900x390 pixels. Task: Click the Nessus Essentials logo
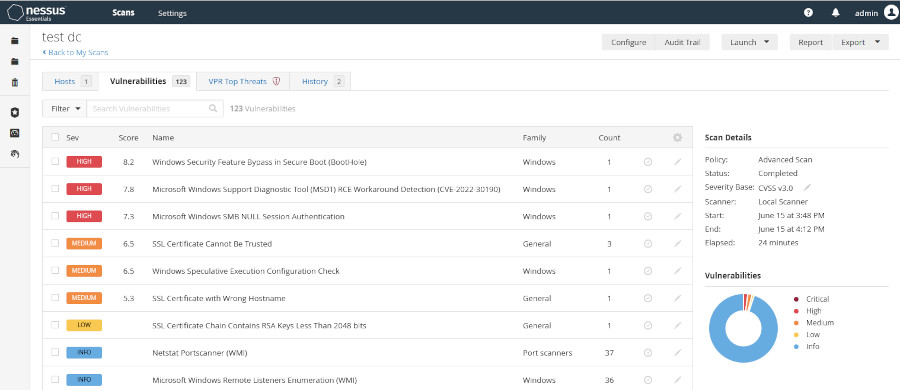click(x=37, y=12)
